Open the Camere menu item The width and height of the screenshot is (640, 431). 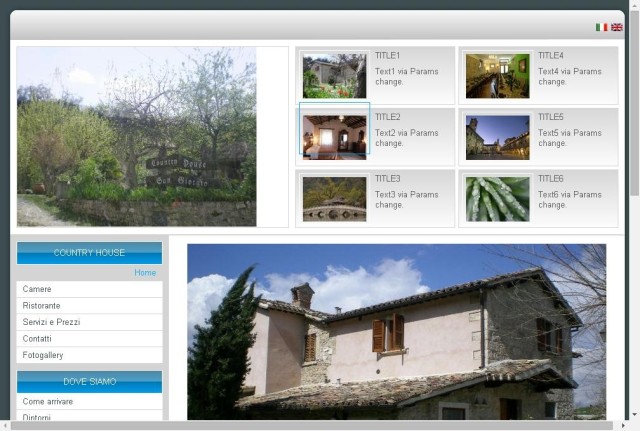tap(89, 289)
